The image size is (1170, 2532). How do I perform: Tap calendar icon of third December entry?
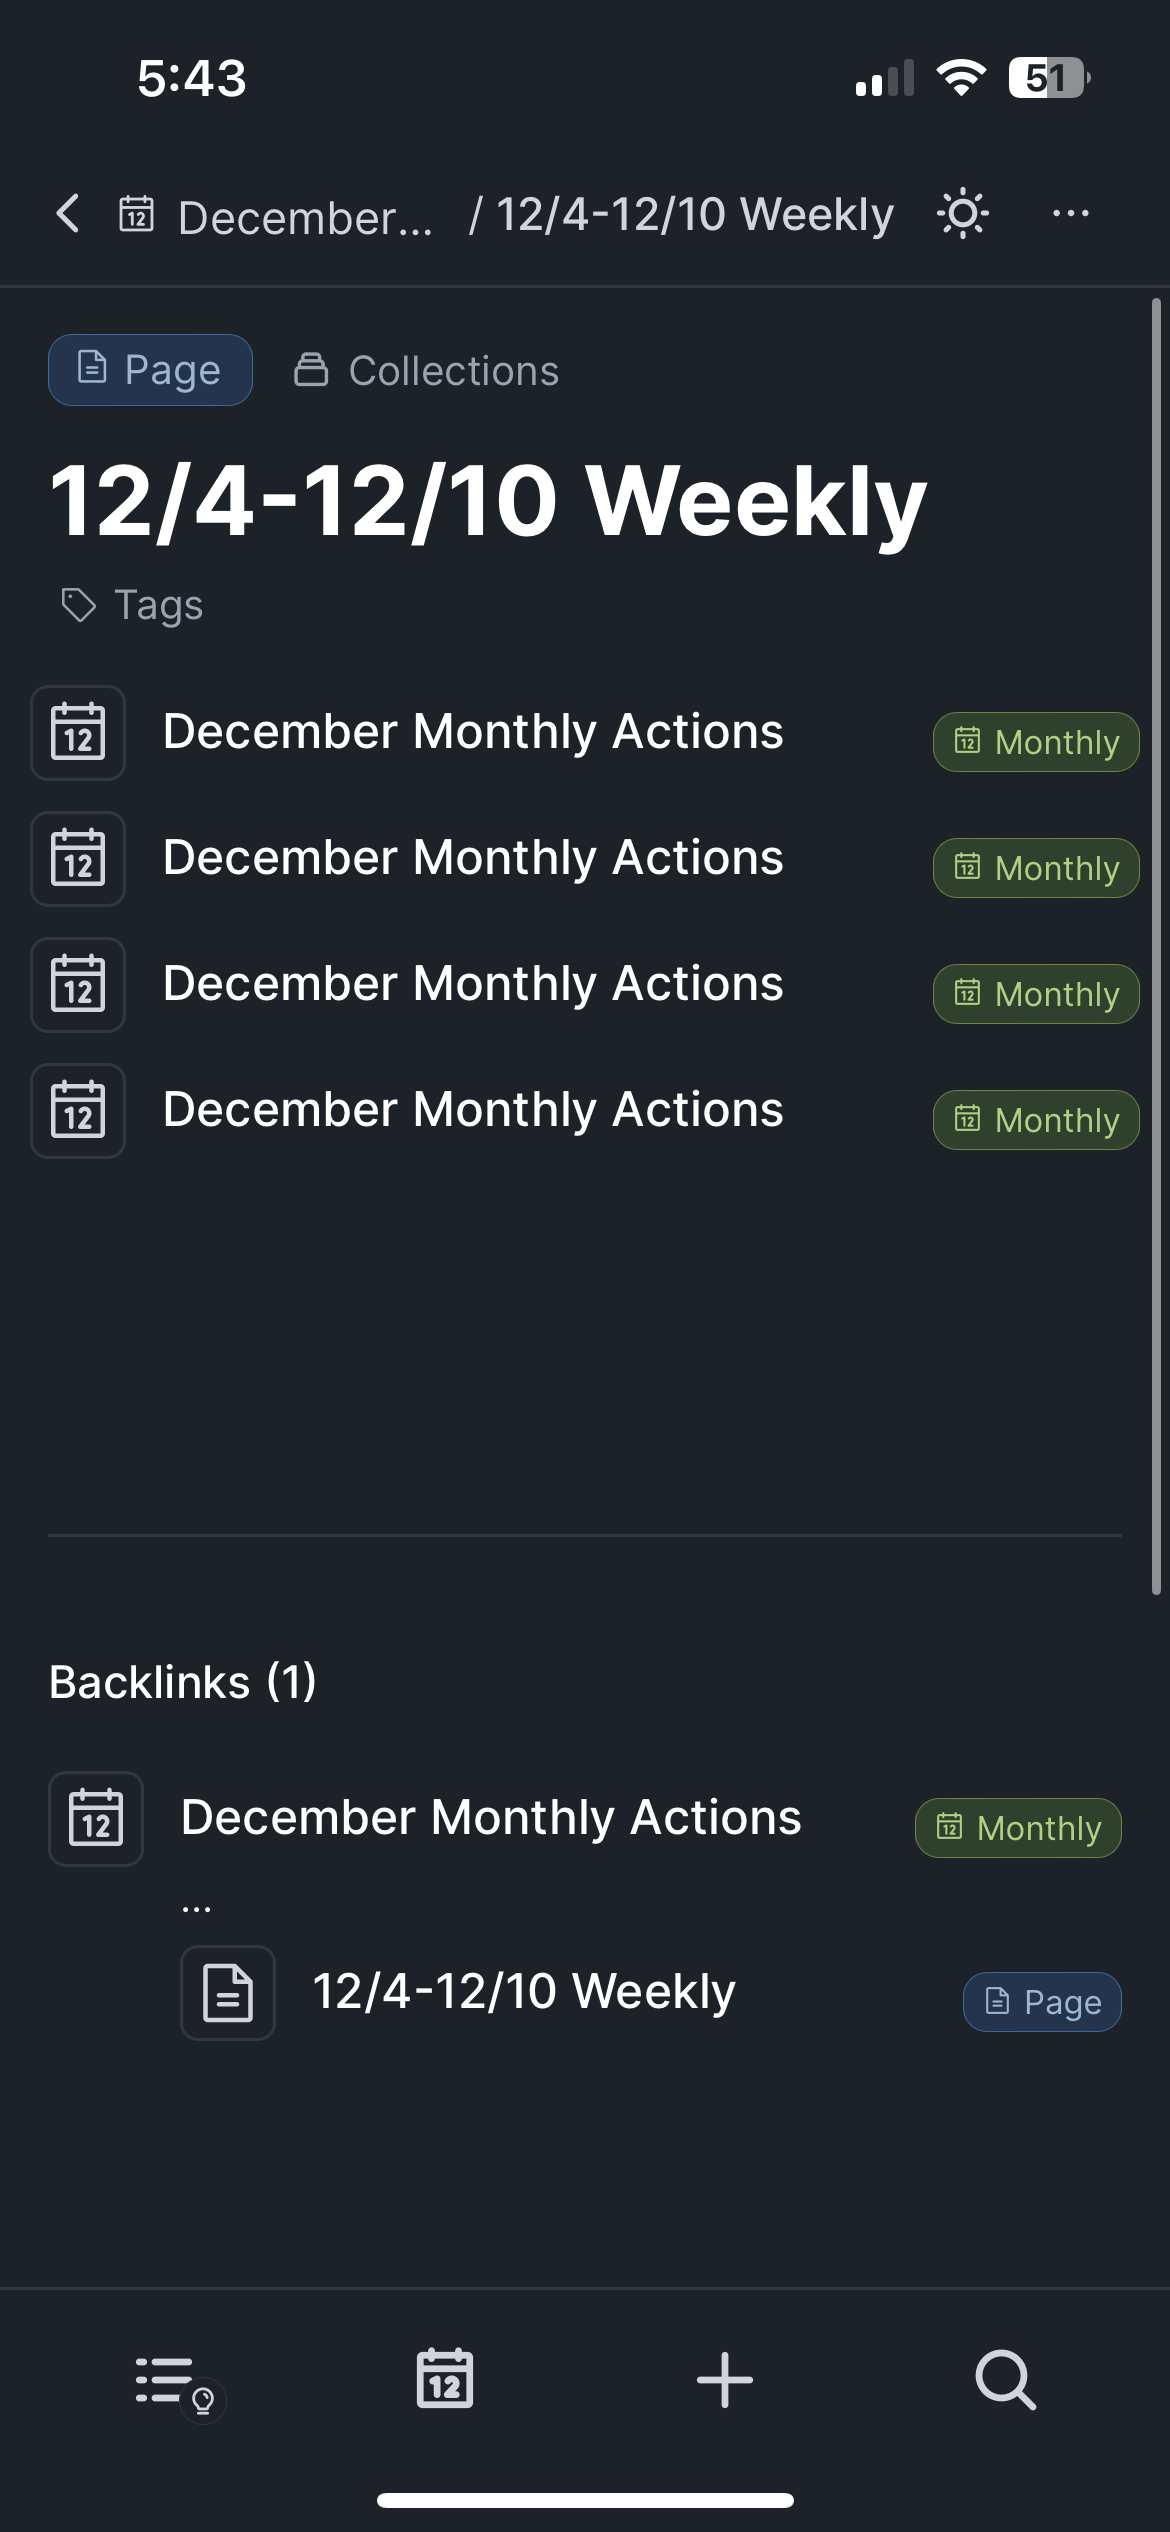pos(78,985)
